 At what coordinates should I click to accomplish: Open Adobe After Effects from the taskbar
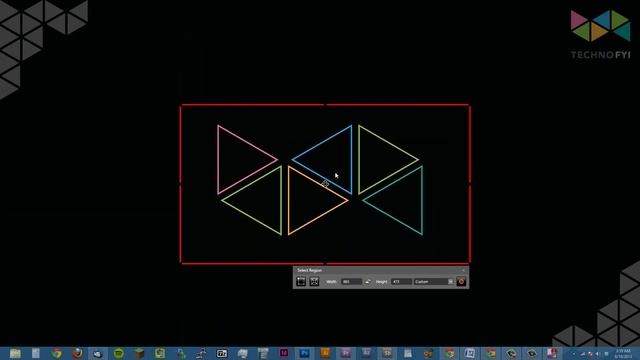367,353
